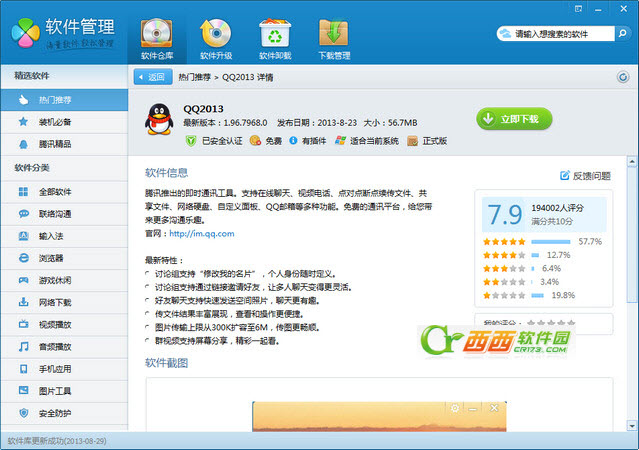Click the 已安全认证 shield badge
639x450 pixels.
(x=191, y=141)
